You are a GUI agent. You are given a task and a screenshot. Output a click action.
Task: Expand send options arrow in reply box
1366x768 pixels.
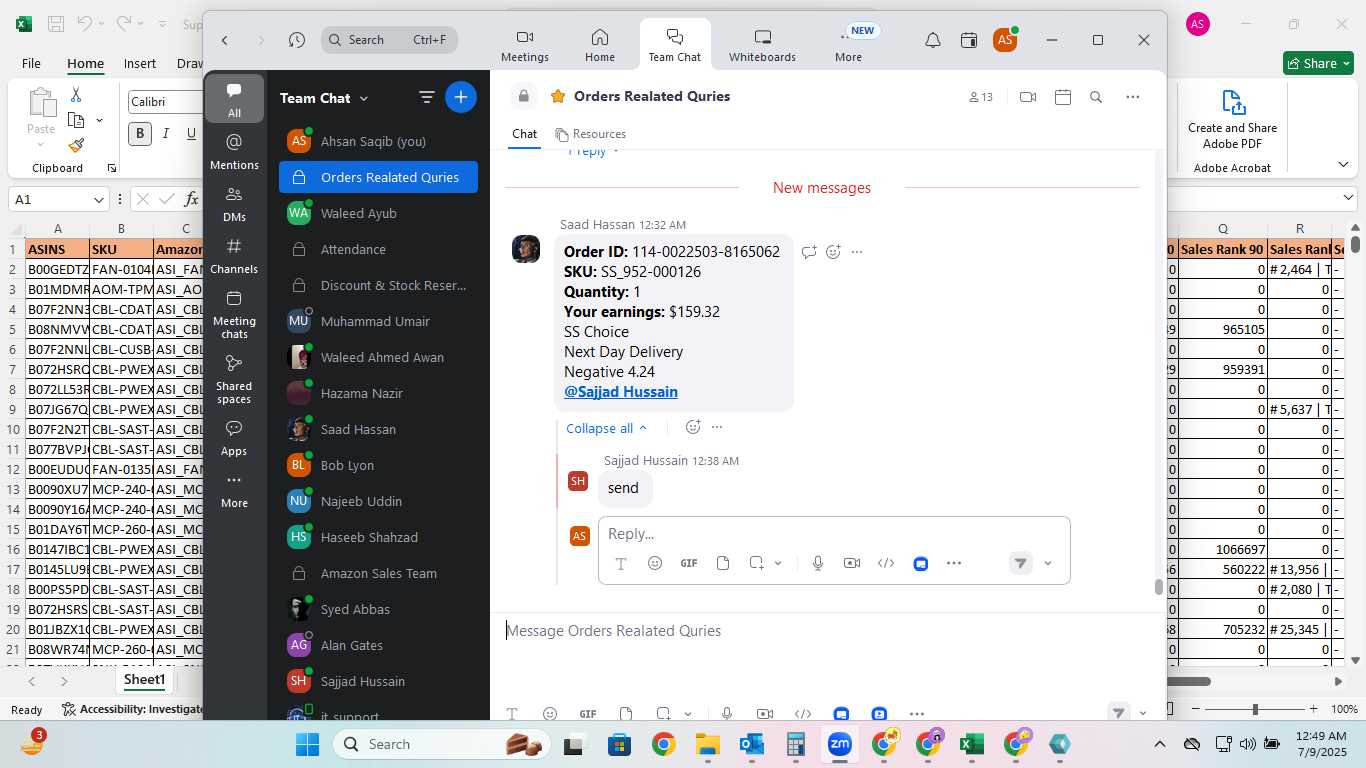coord(1048,563)
